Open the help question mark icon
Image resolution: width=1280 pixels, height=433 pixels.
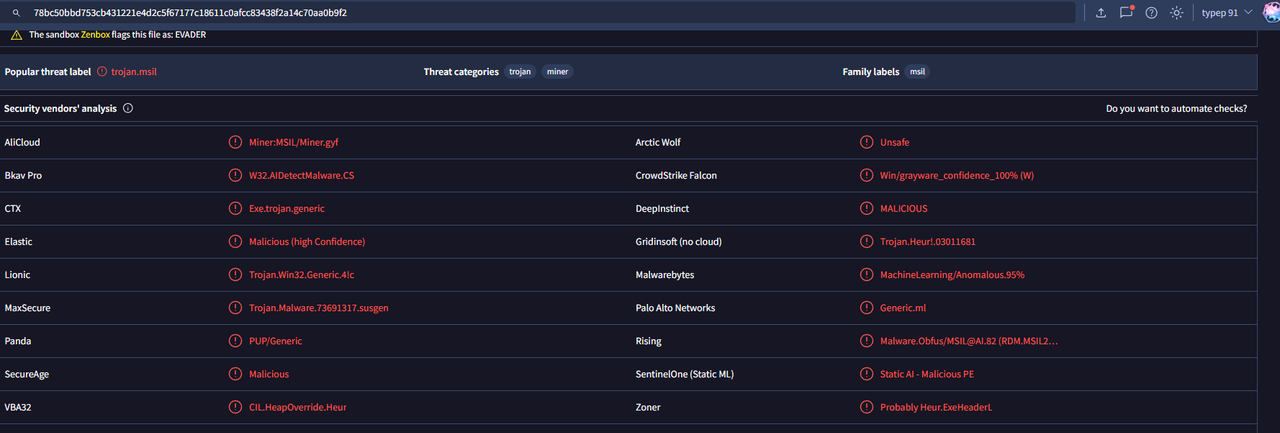(x=1152, y=13)
